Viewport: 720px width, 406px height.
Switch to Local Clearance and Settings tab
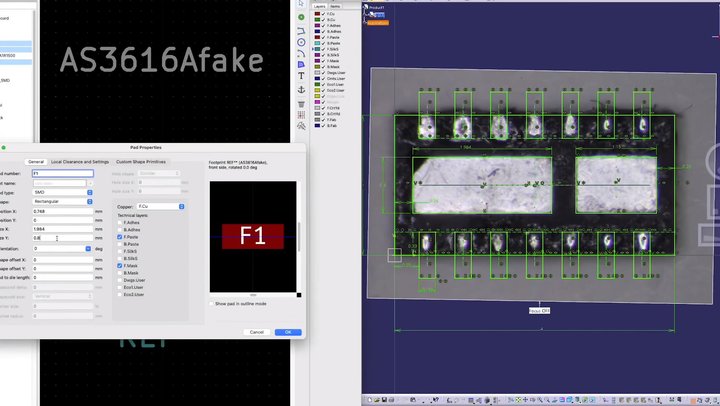pyautogui.click(x=80, y=161)
